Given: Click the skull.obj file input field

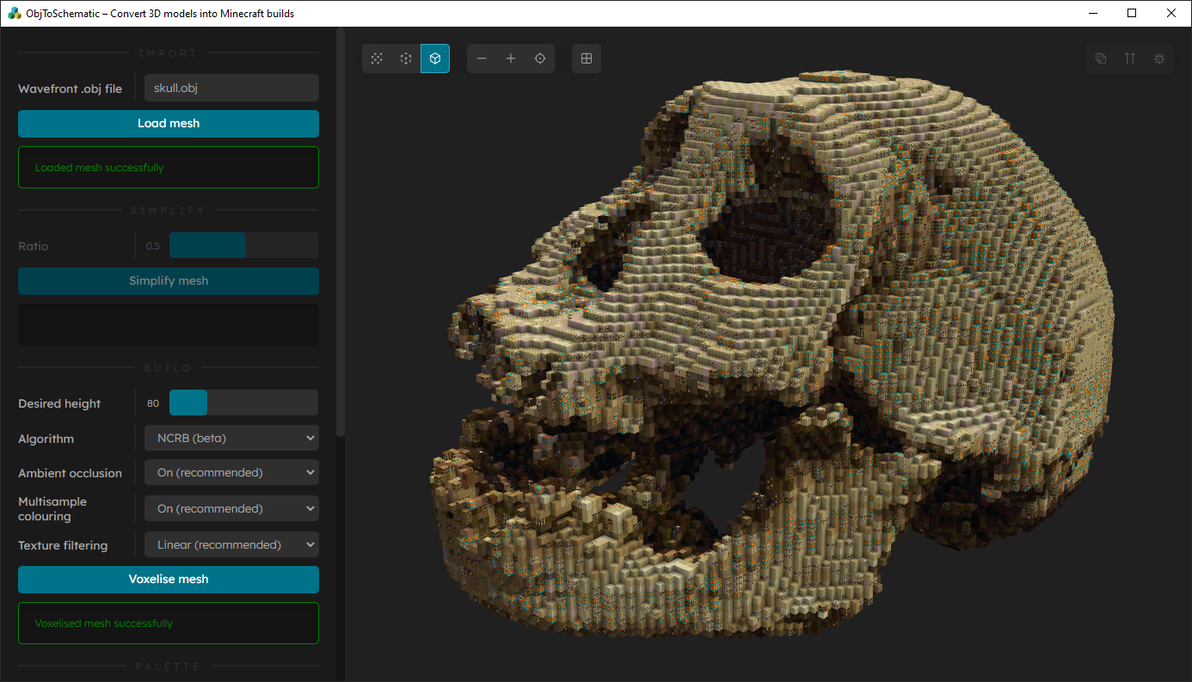Looking at the screenshot, I should (231, 88).
